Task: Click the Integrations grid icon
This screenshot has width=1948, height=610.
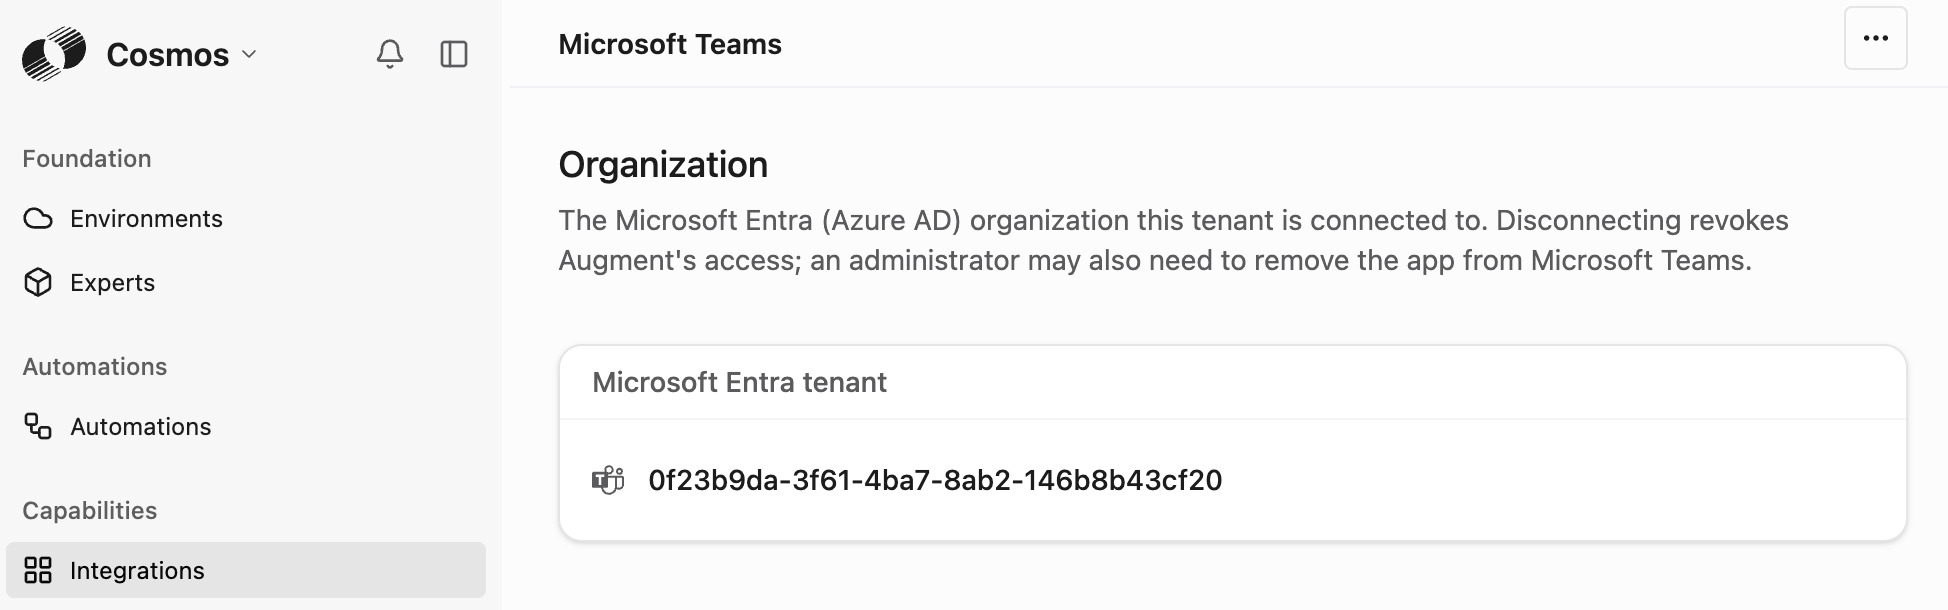Action: [38, 571]
